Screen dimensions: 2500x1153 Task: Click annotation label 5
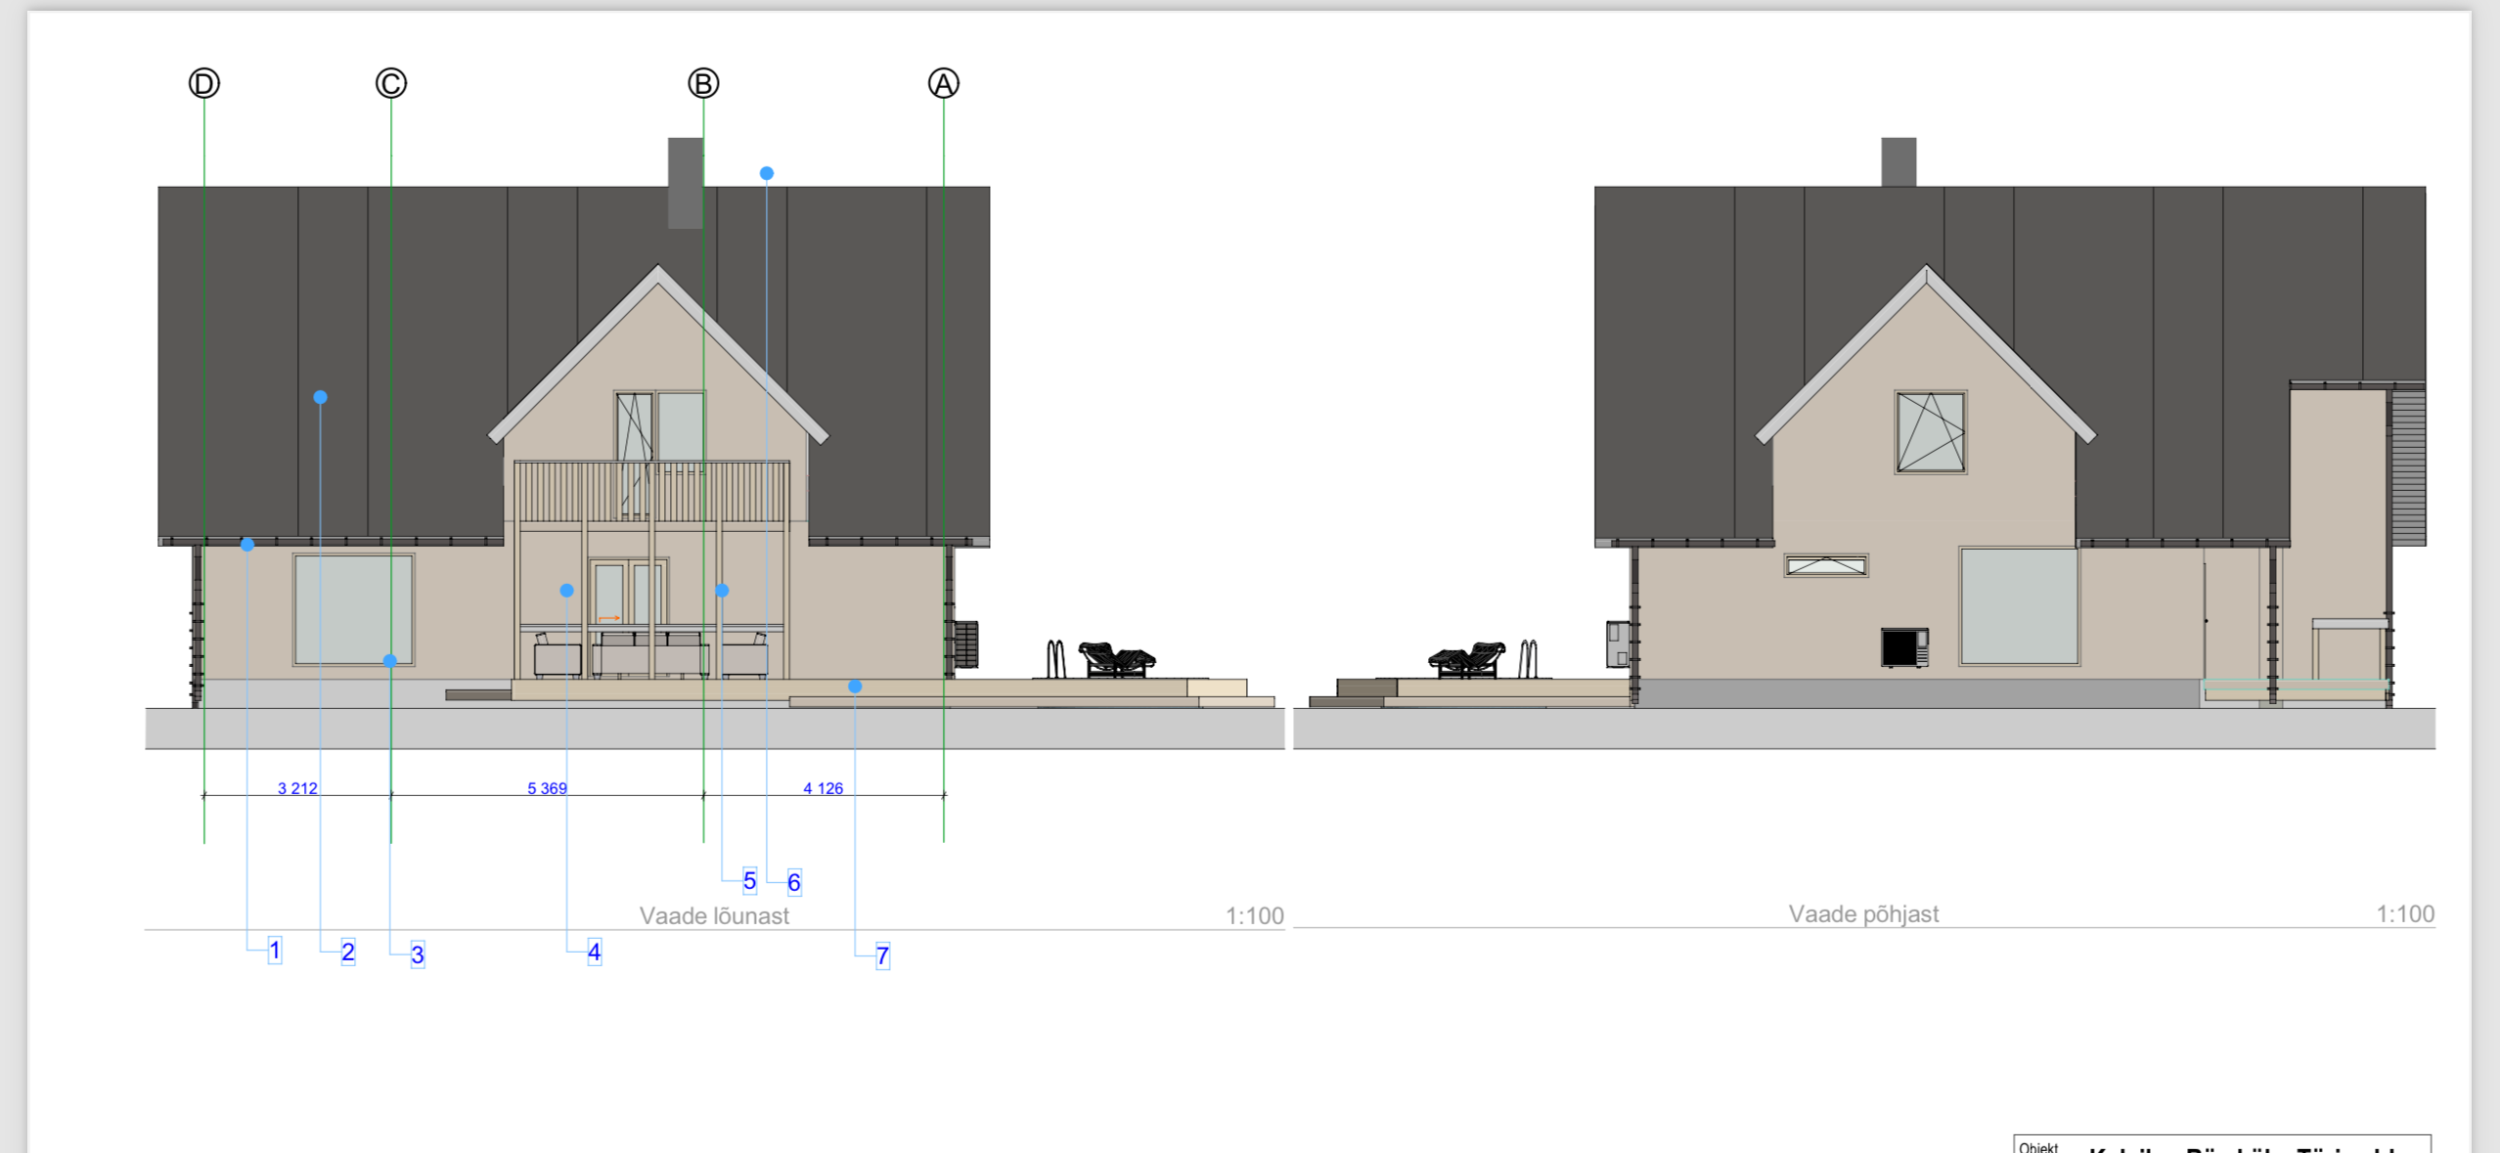pos(749,881)
